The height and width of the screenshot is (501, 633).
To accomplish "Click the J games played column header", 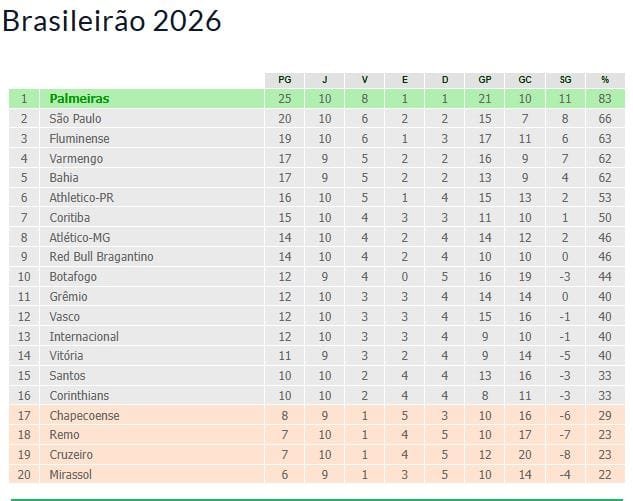I will pos(324,80).
